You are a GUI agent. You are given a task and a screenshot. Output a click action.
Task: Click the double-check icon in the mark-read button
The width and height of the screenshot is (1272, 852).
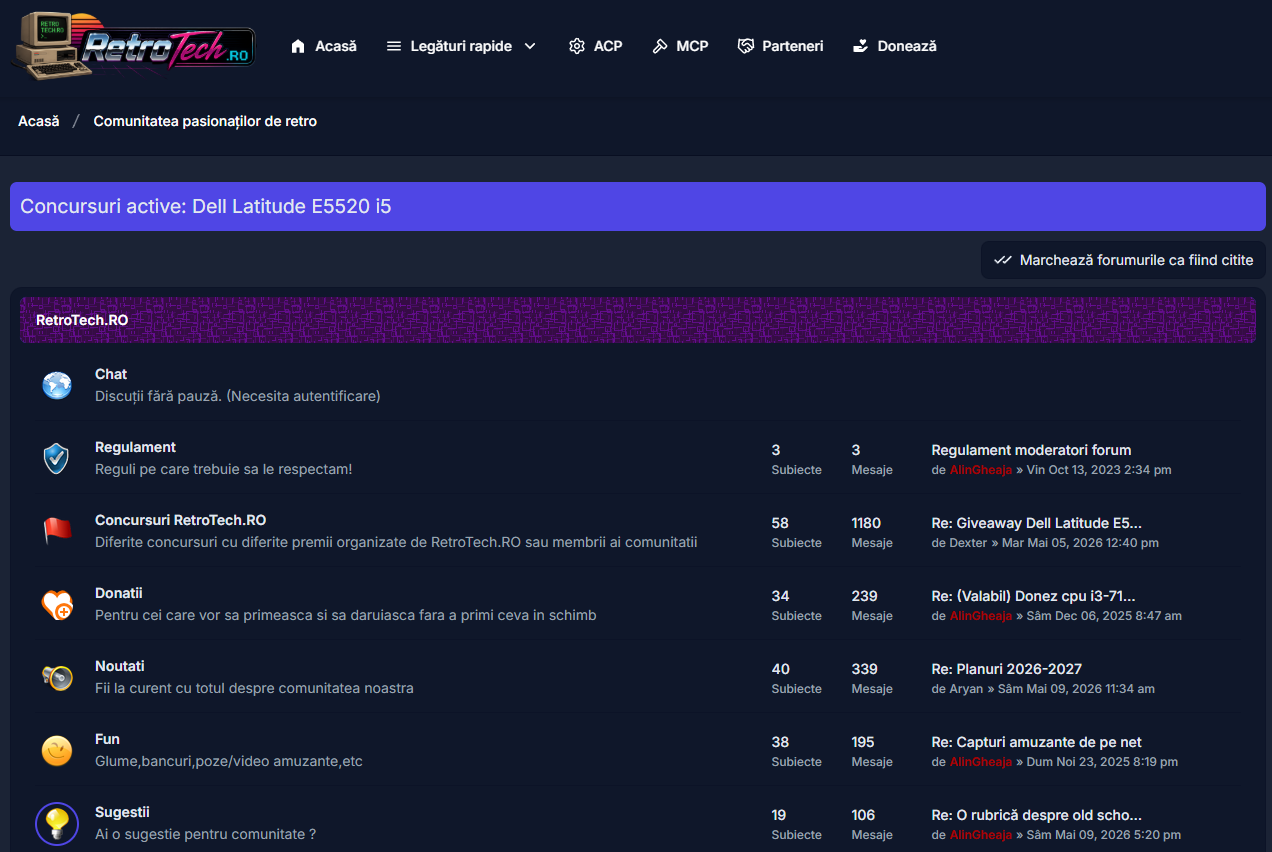click(1003, 260)
